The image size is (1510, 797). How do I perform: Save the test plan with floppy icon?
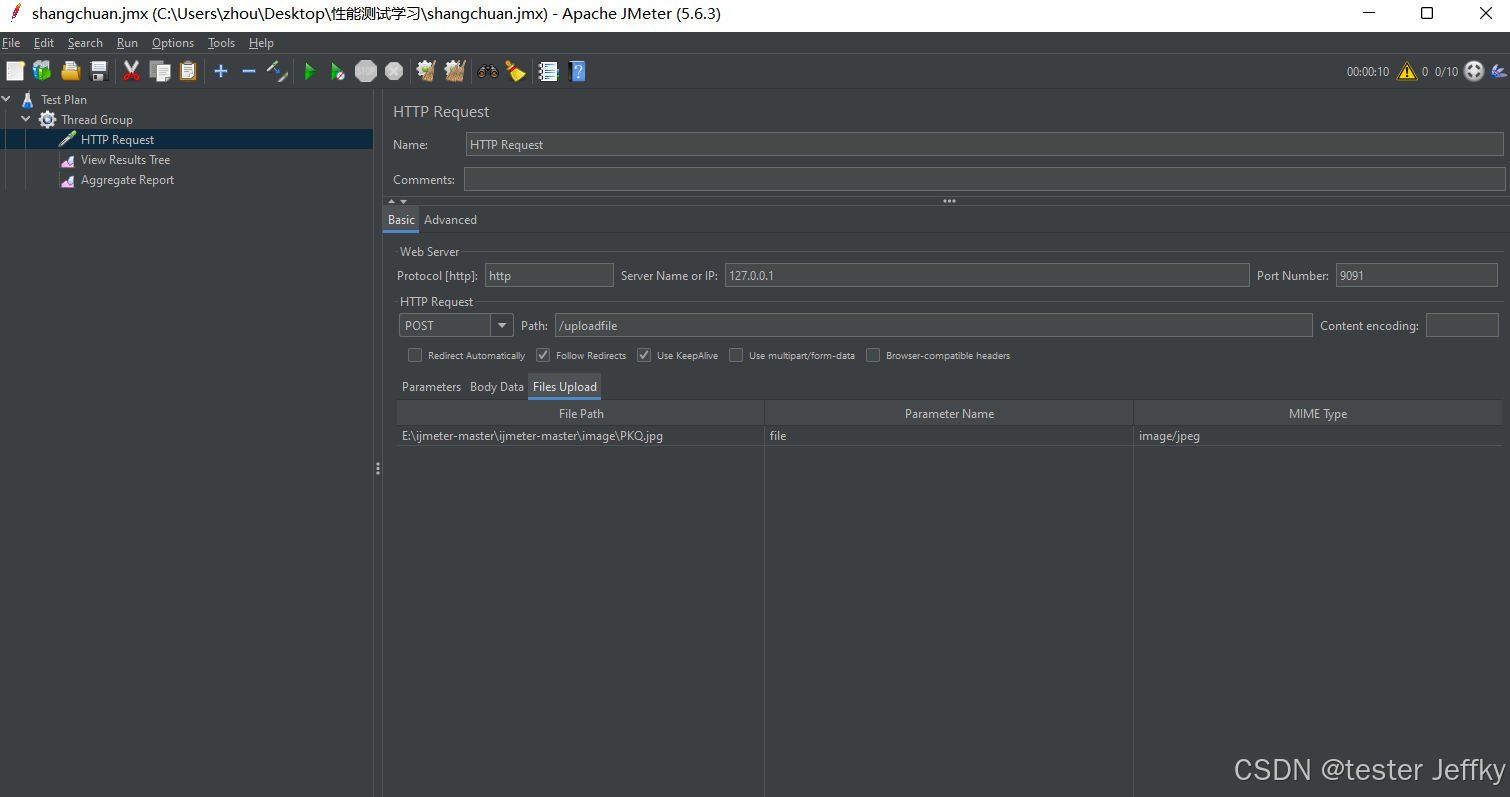98,71
